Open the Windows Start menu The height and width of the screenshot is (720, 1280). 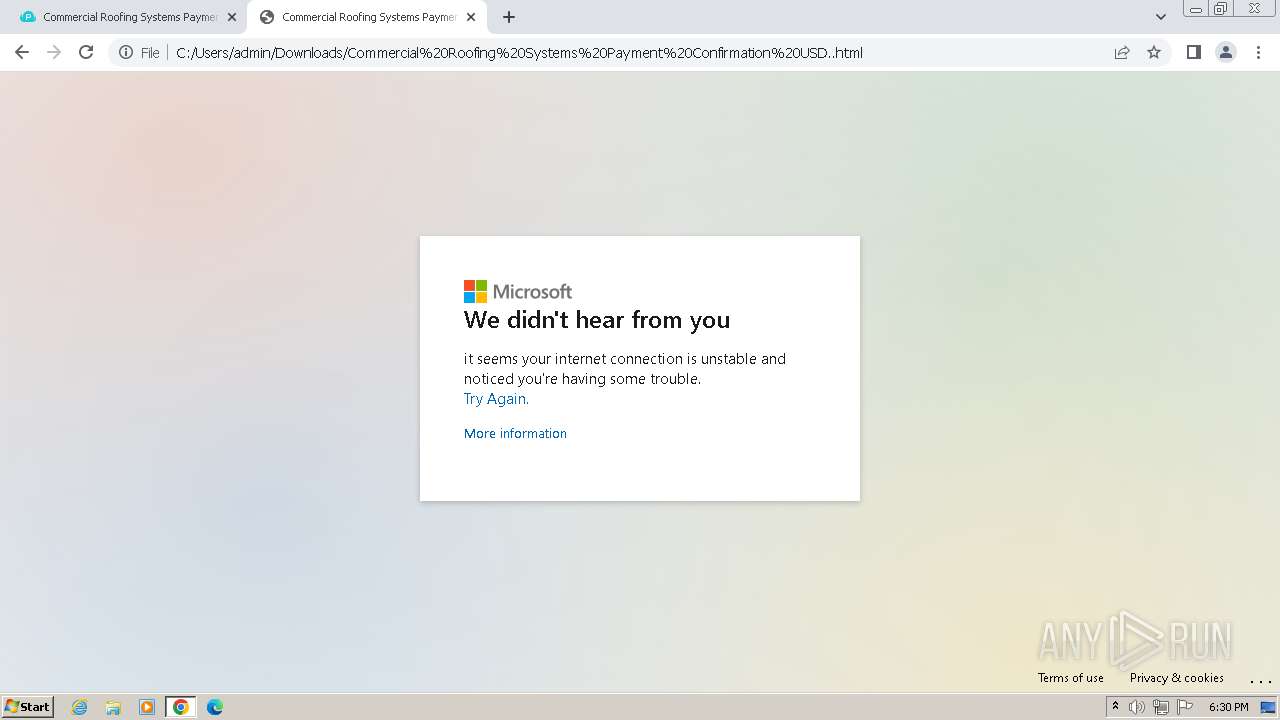28,706
